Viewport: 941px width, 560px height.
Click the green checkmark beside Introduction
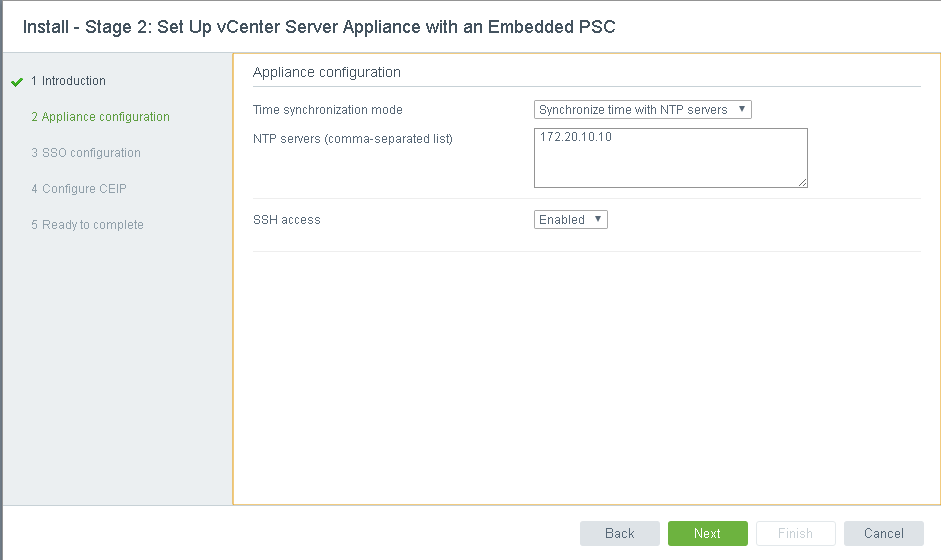click(17, 82)
